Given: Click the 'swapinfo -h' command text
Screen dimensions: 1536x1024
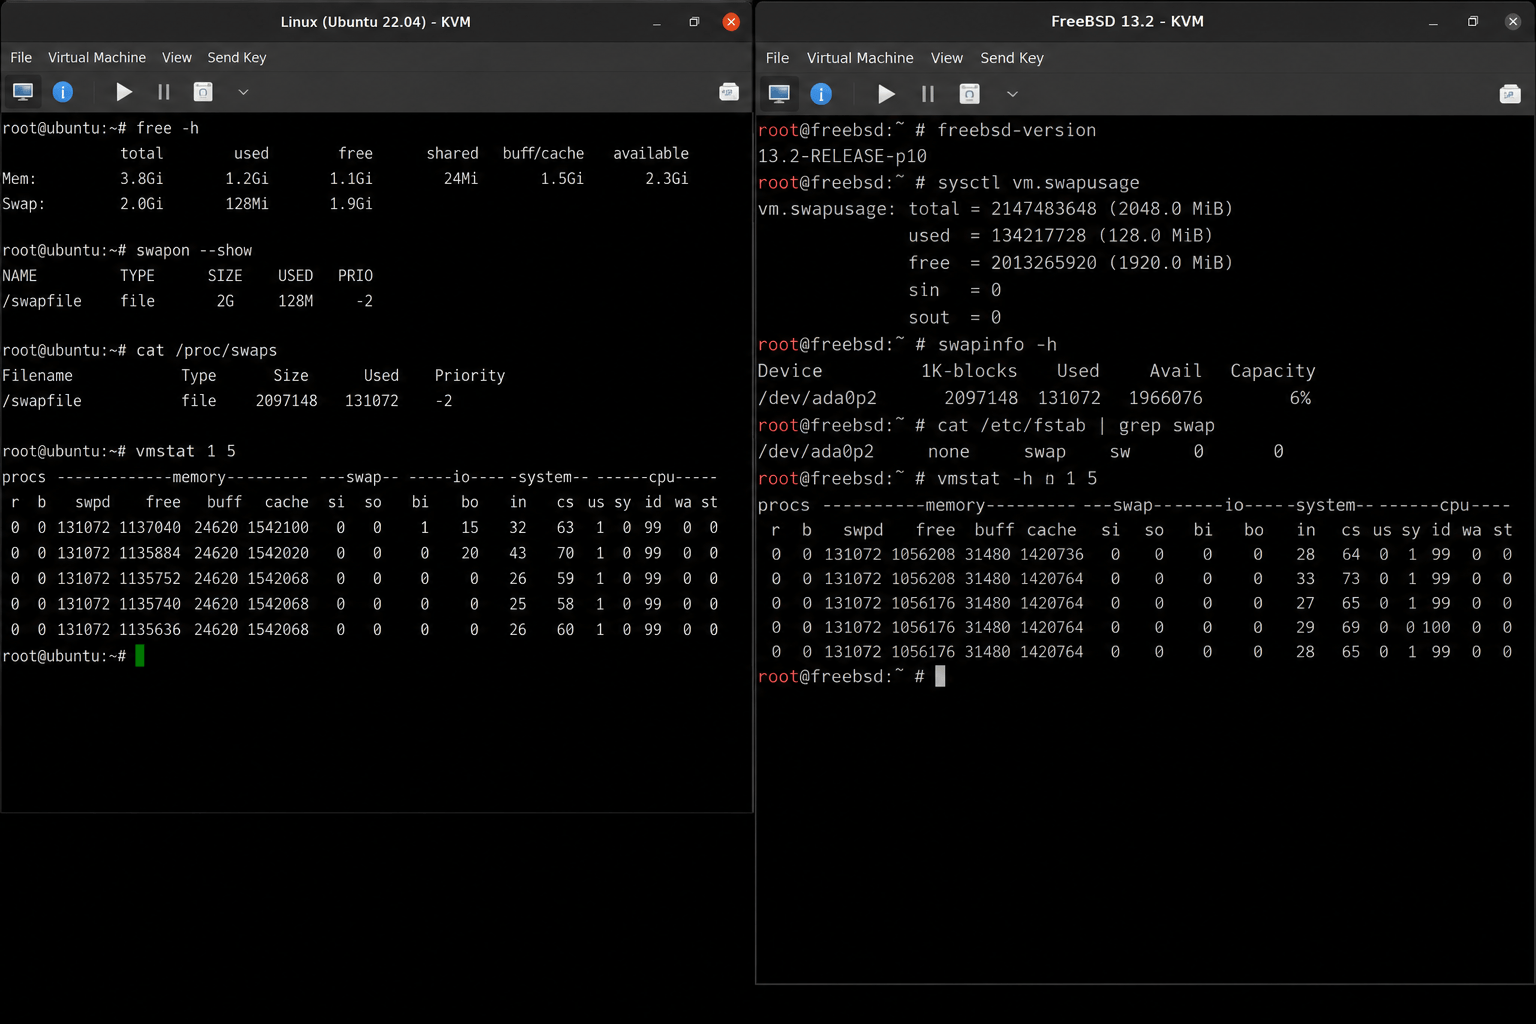Looking at the screenshot, I should (x=997, y=344).
